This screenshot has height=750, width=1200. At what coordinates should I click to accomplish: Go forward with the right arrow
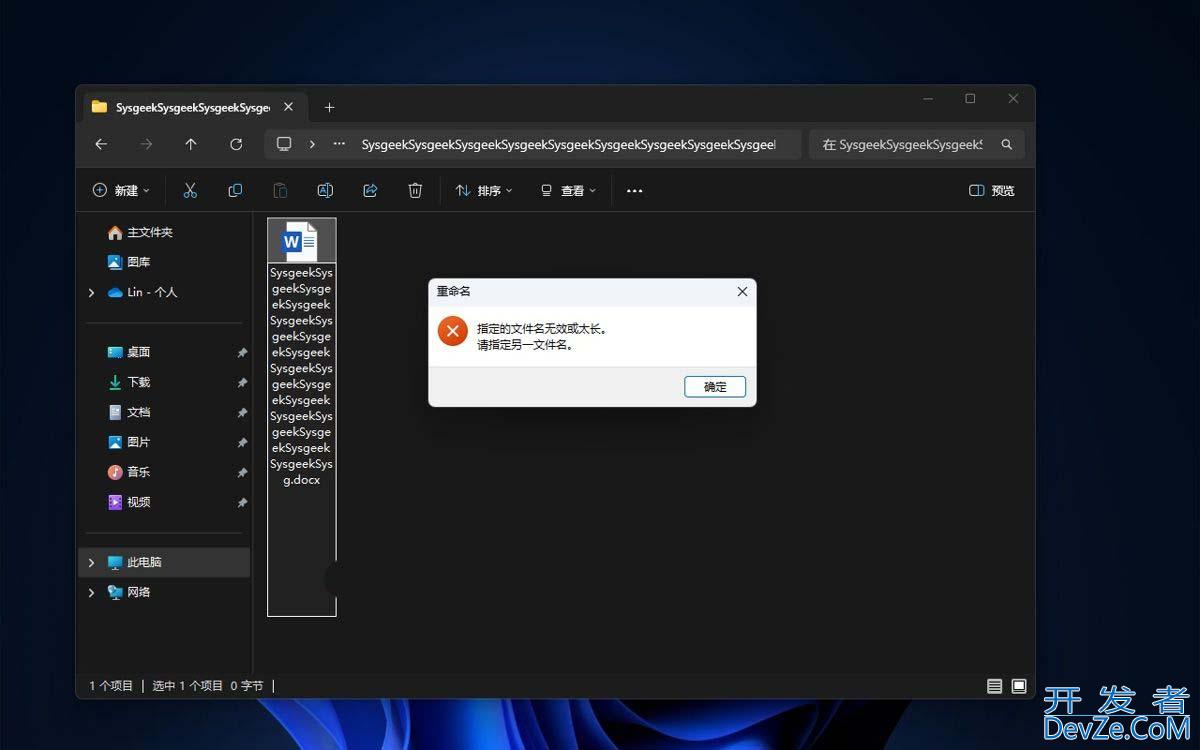pyautogui.click(x=146, y=144)
